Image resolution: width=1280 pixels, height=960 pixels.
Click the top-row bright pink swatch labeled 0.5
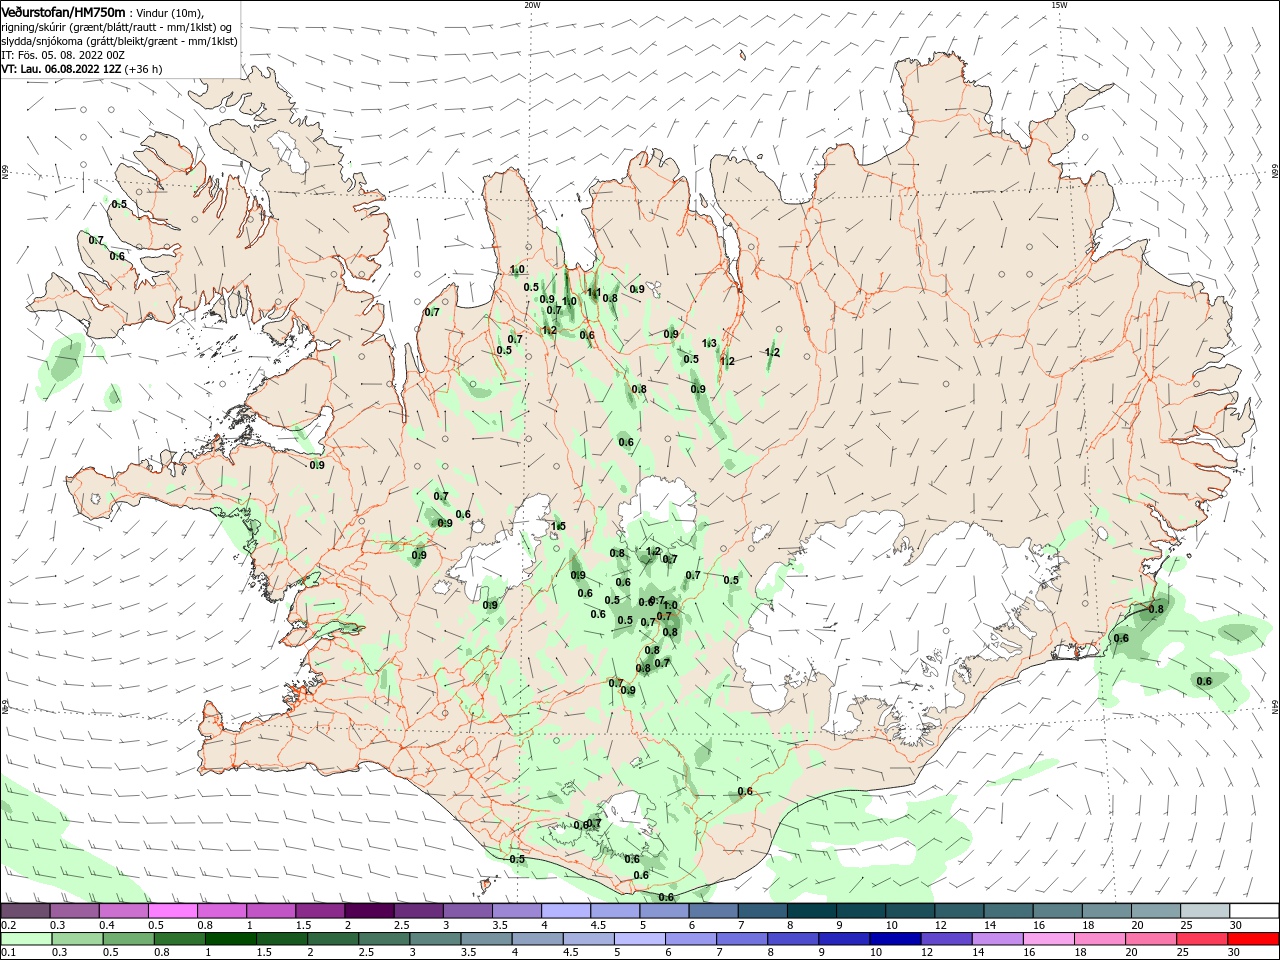coord(172,911)
